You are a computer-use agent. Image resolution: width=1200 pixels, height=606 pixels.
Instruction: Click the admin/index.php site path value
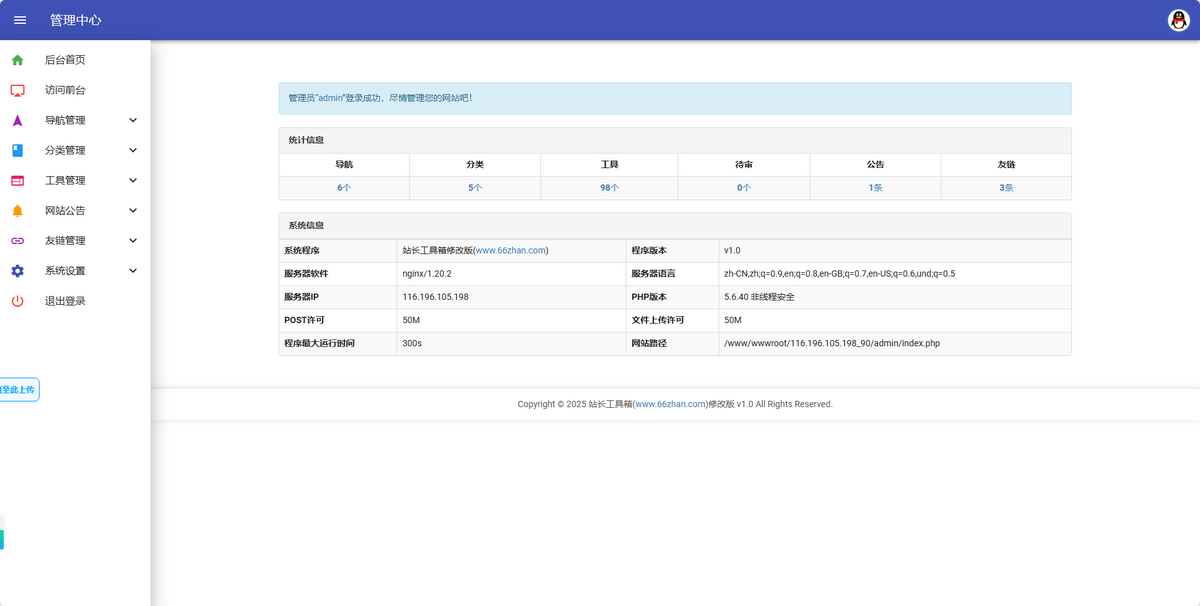pos(832,343)
